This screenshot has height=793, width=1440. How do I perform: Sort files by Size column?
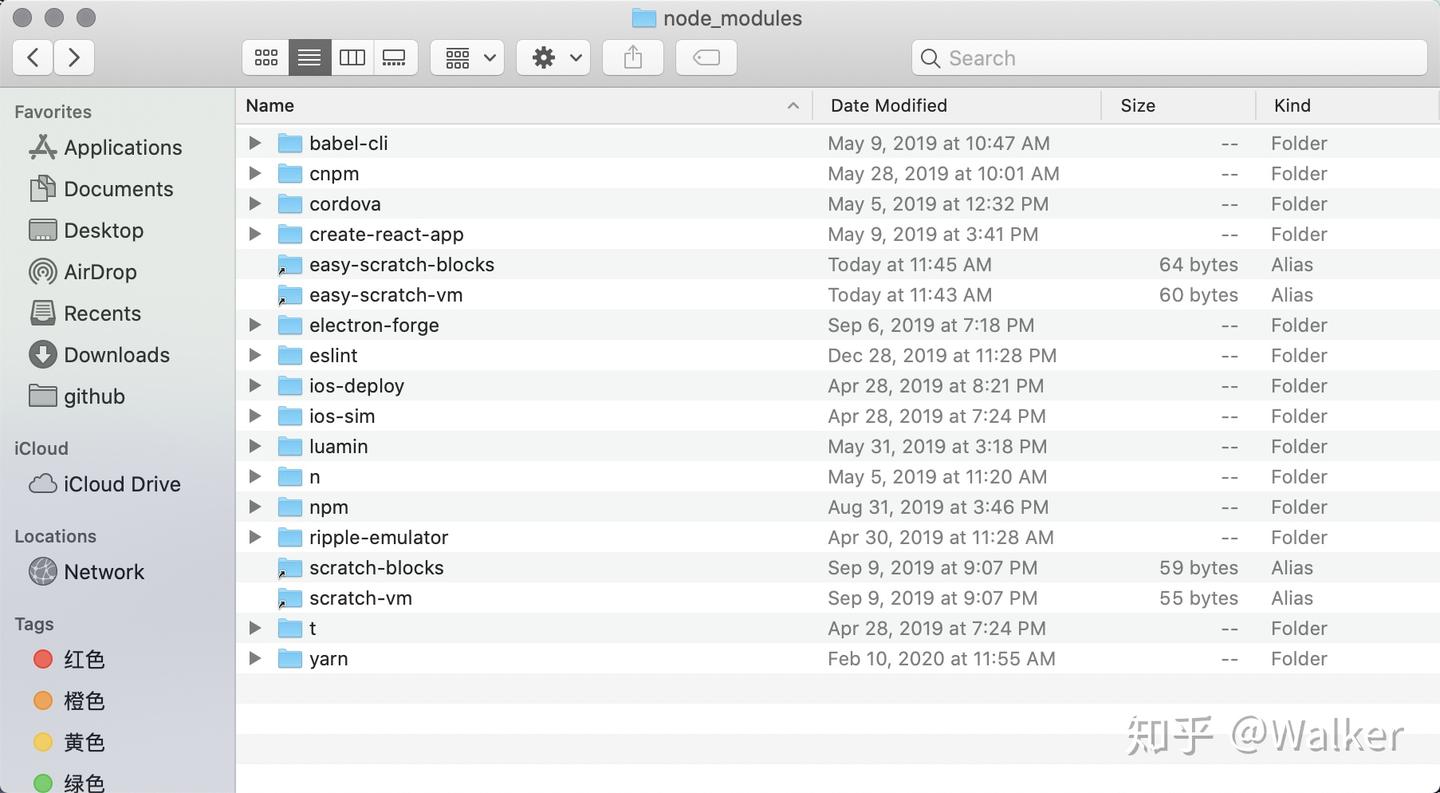click(x=1138, y=105)
